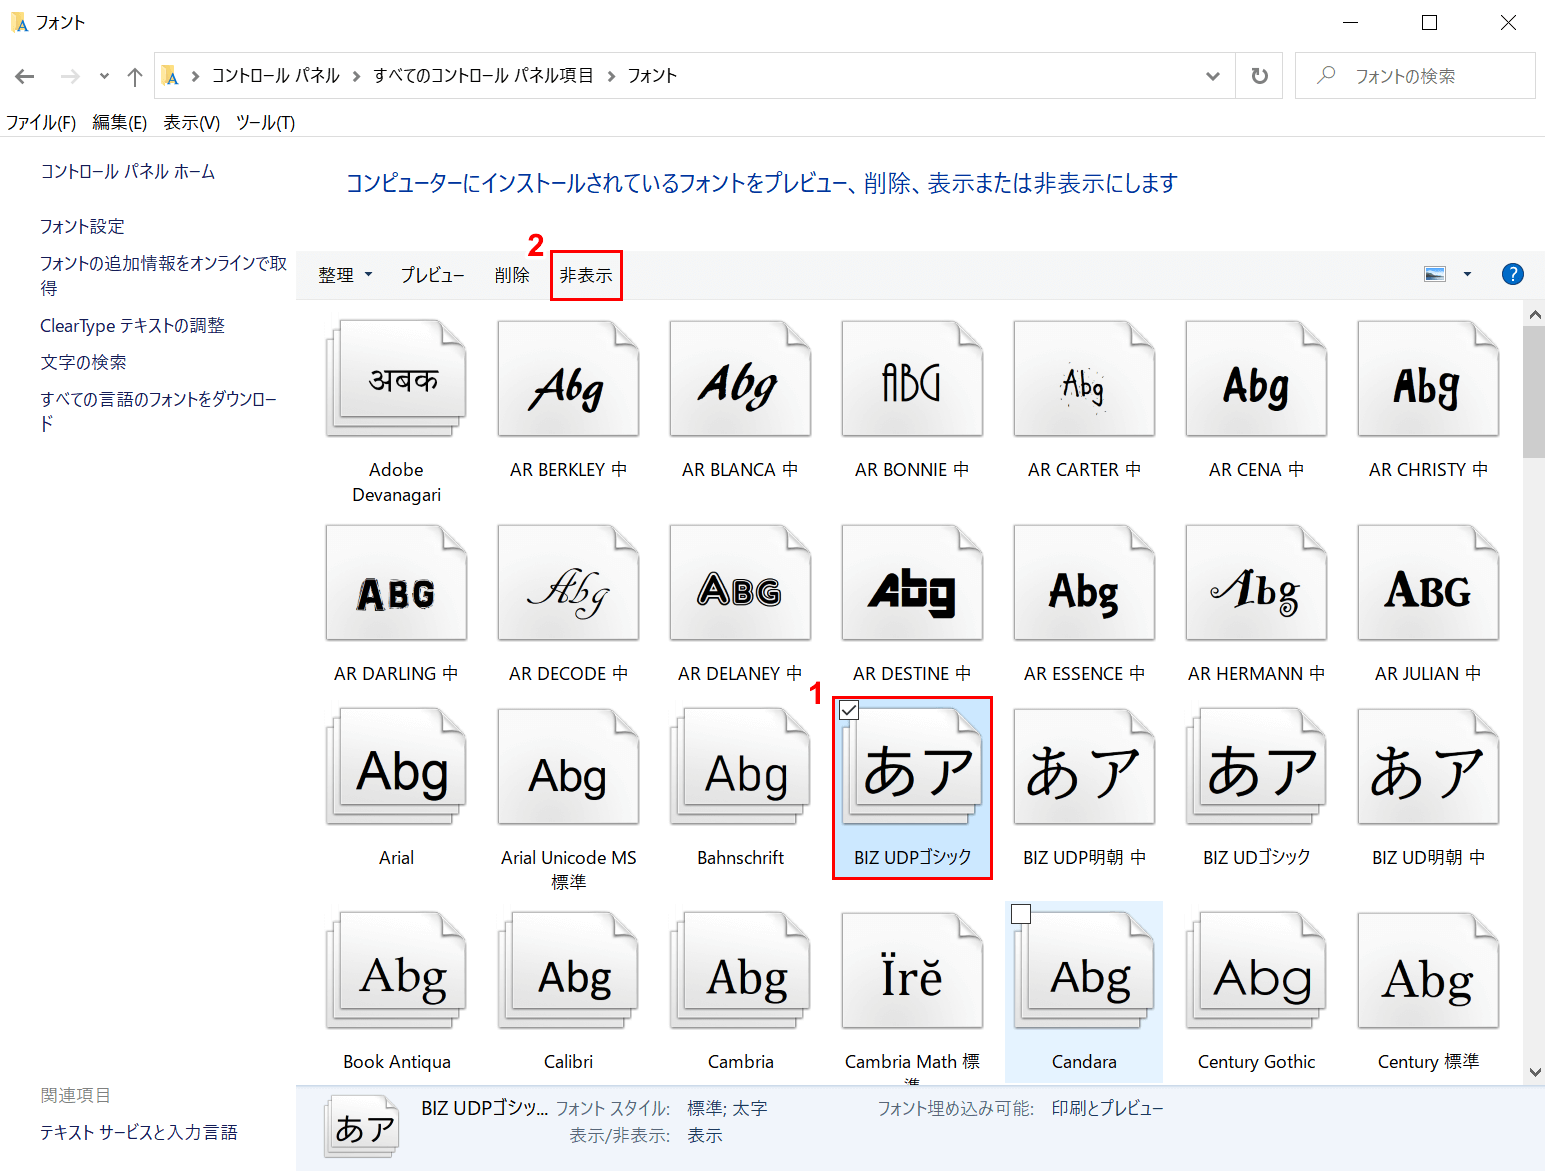Select the AR BLANCA font icon

(x=740, y=379)
